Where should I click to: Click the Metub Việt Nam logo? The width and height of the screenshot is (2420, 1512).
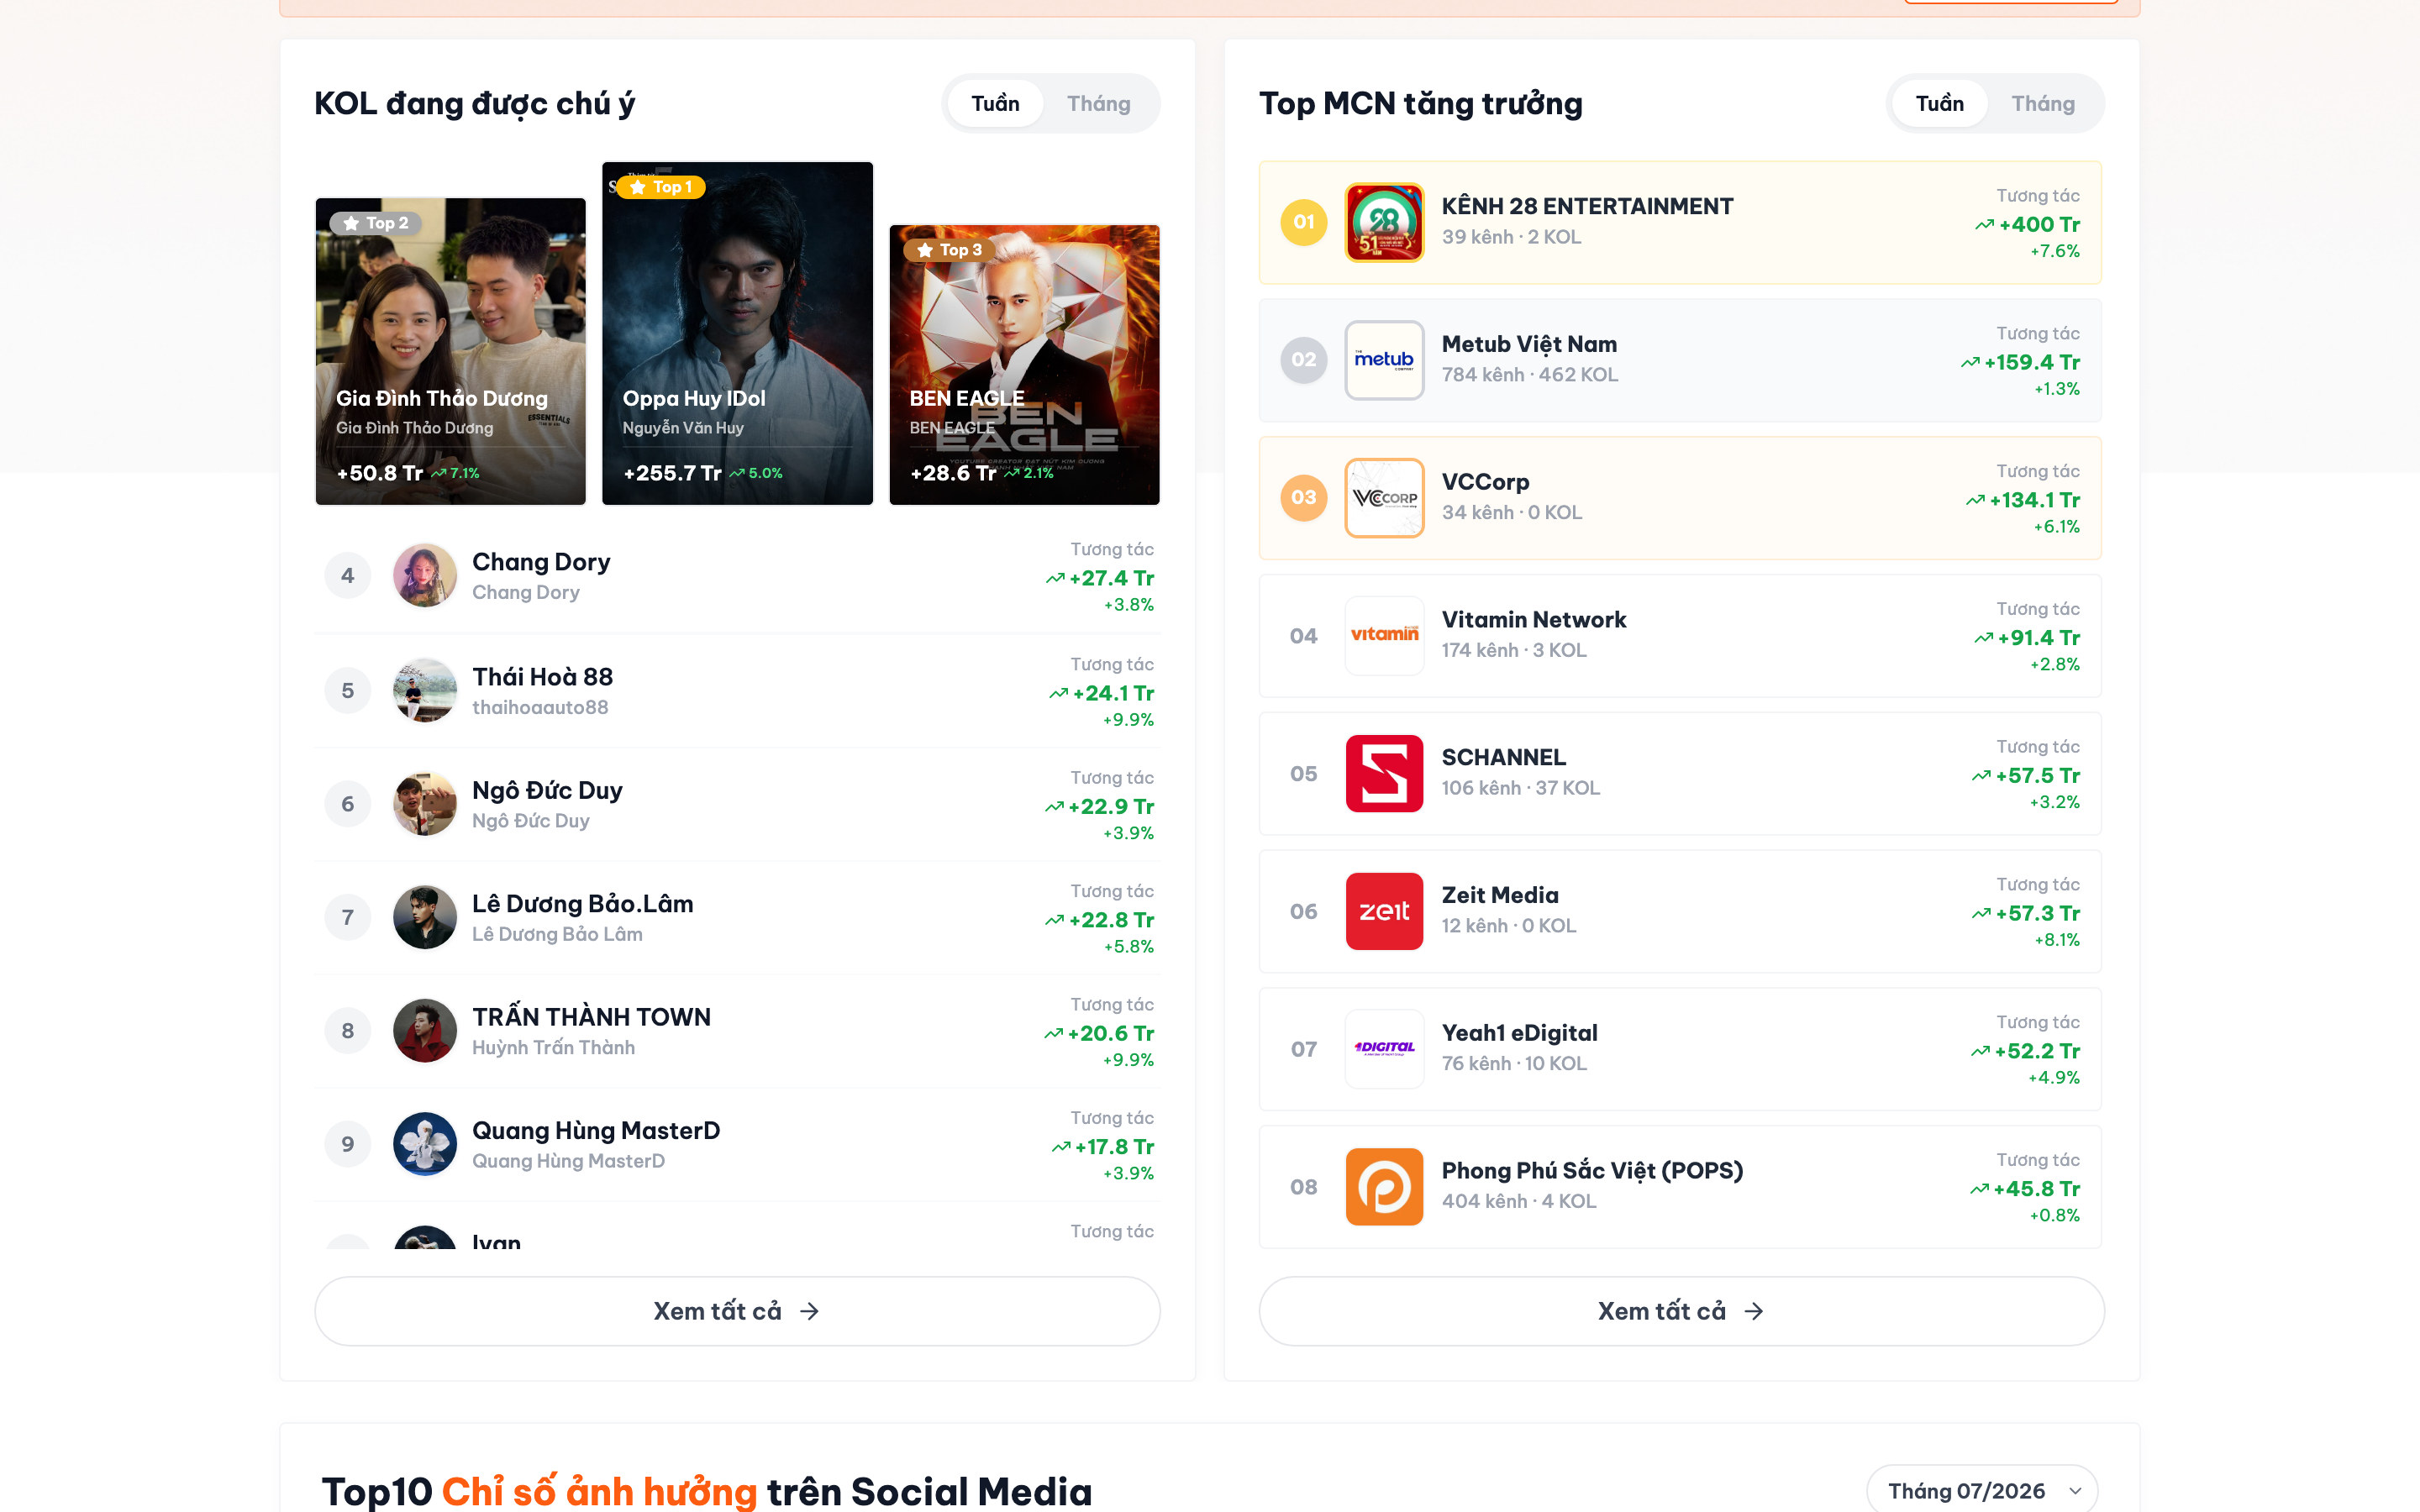coord(1384,360)
